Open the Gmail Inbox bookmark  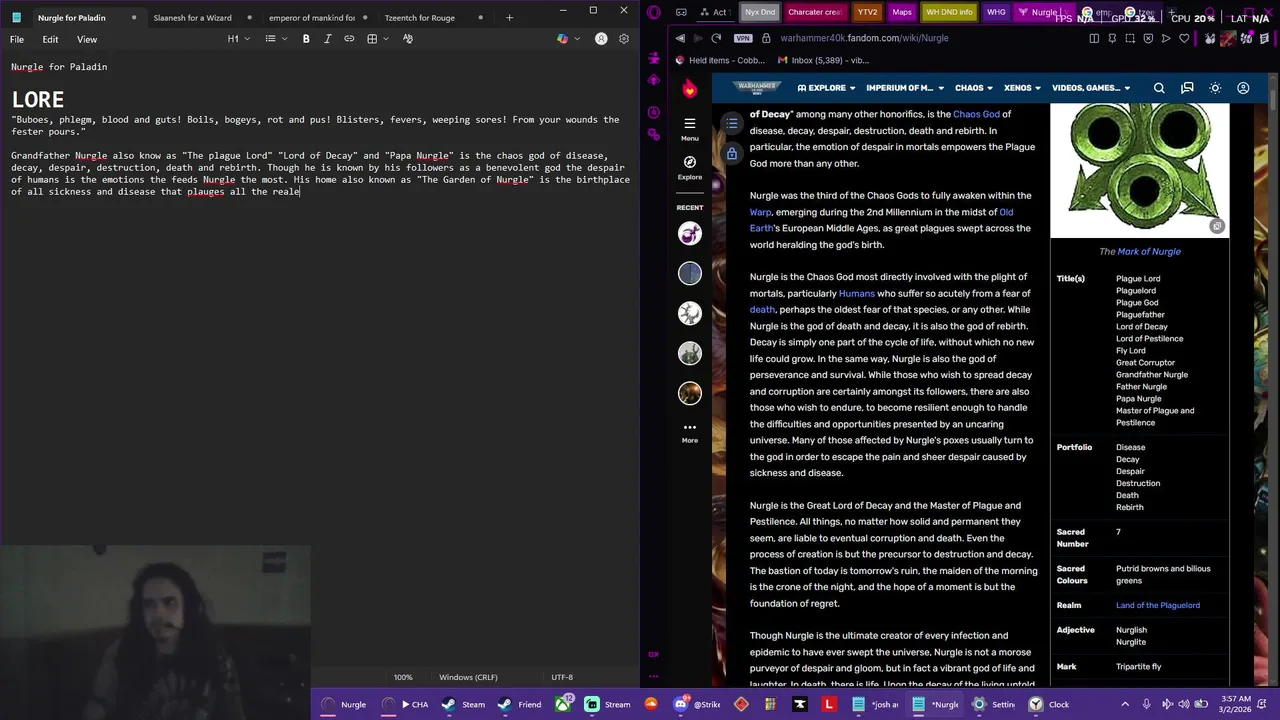823,60
